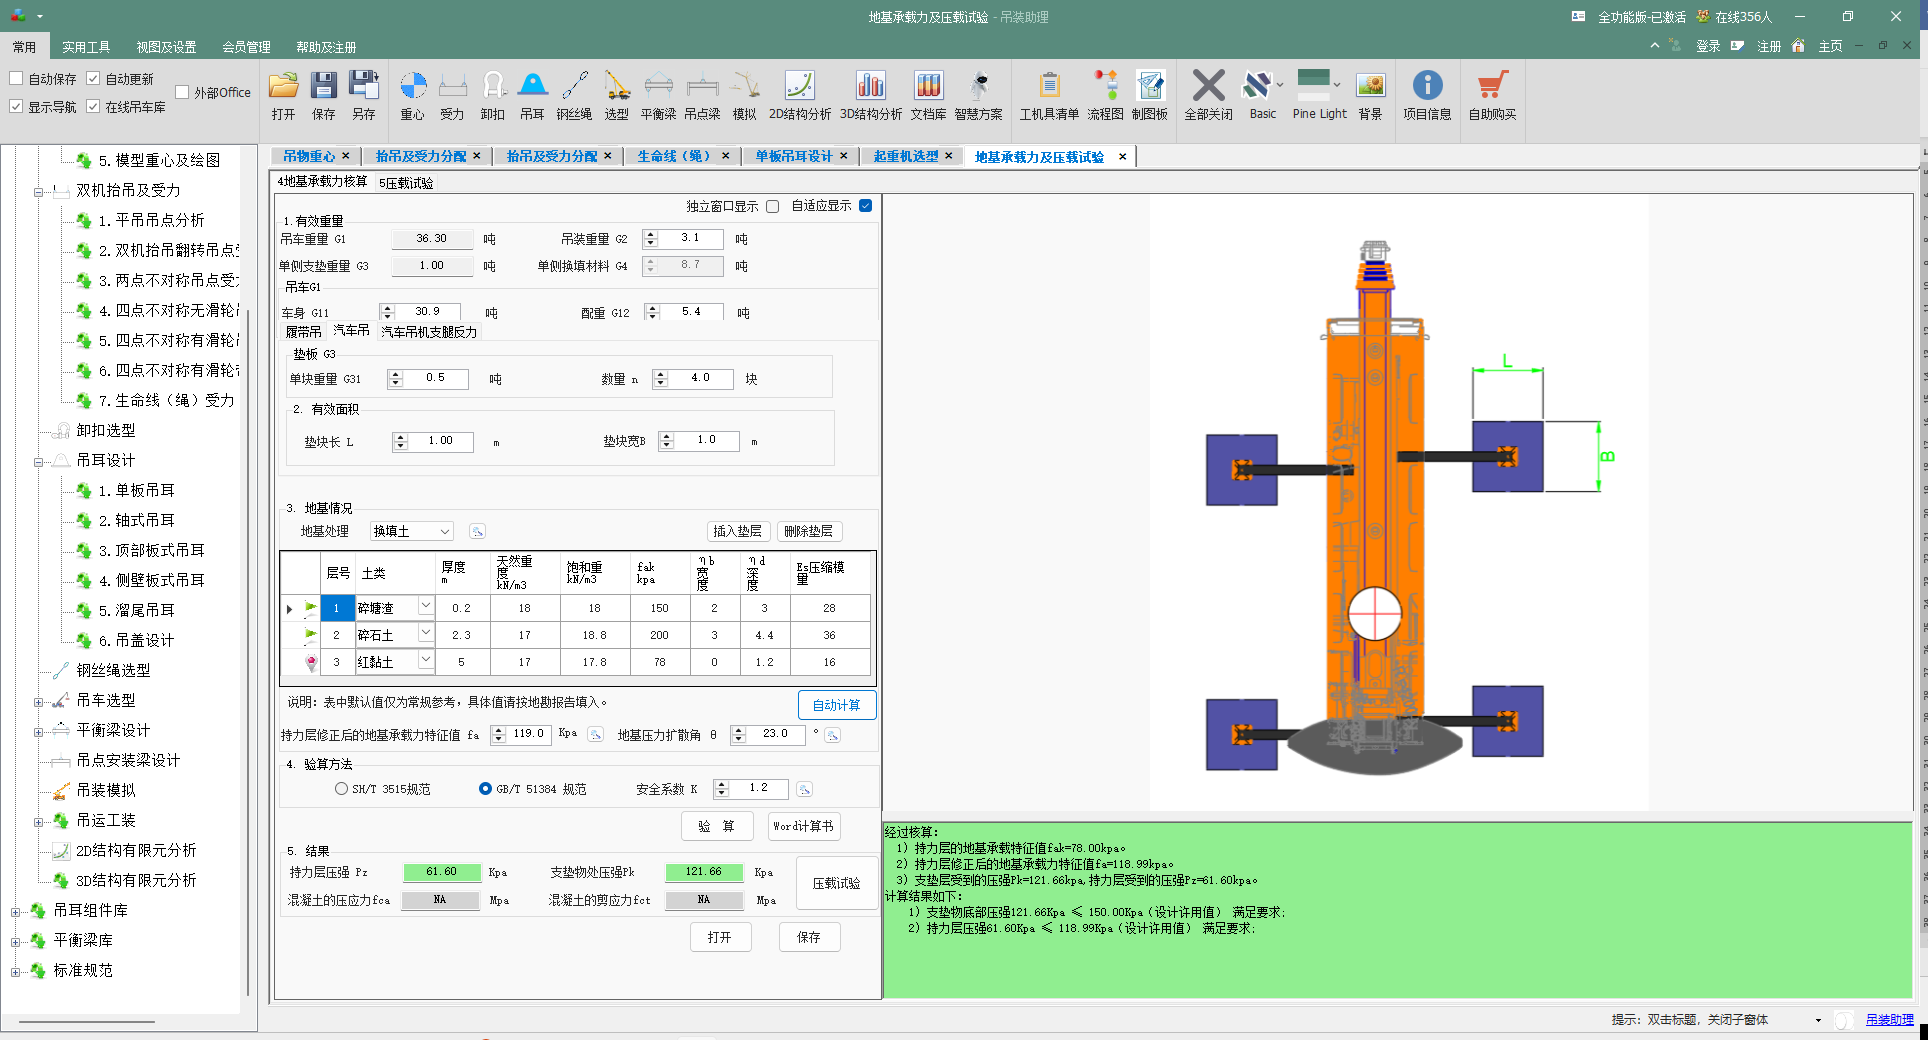The image size is (1928, 1040).
Task: Click the 插入垫层 button
Action: 738,531
